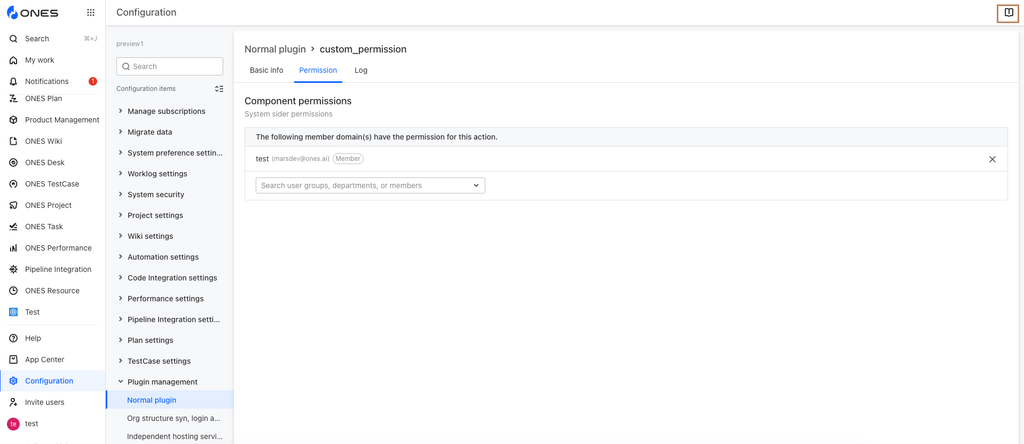1024x444 pixels.
Task: Click the Component permissions heading
Action: point(298,101)
